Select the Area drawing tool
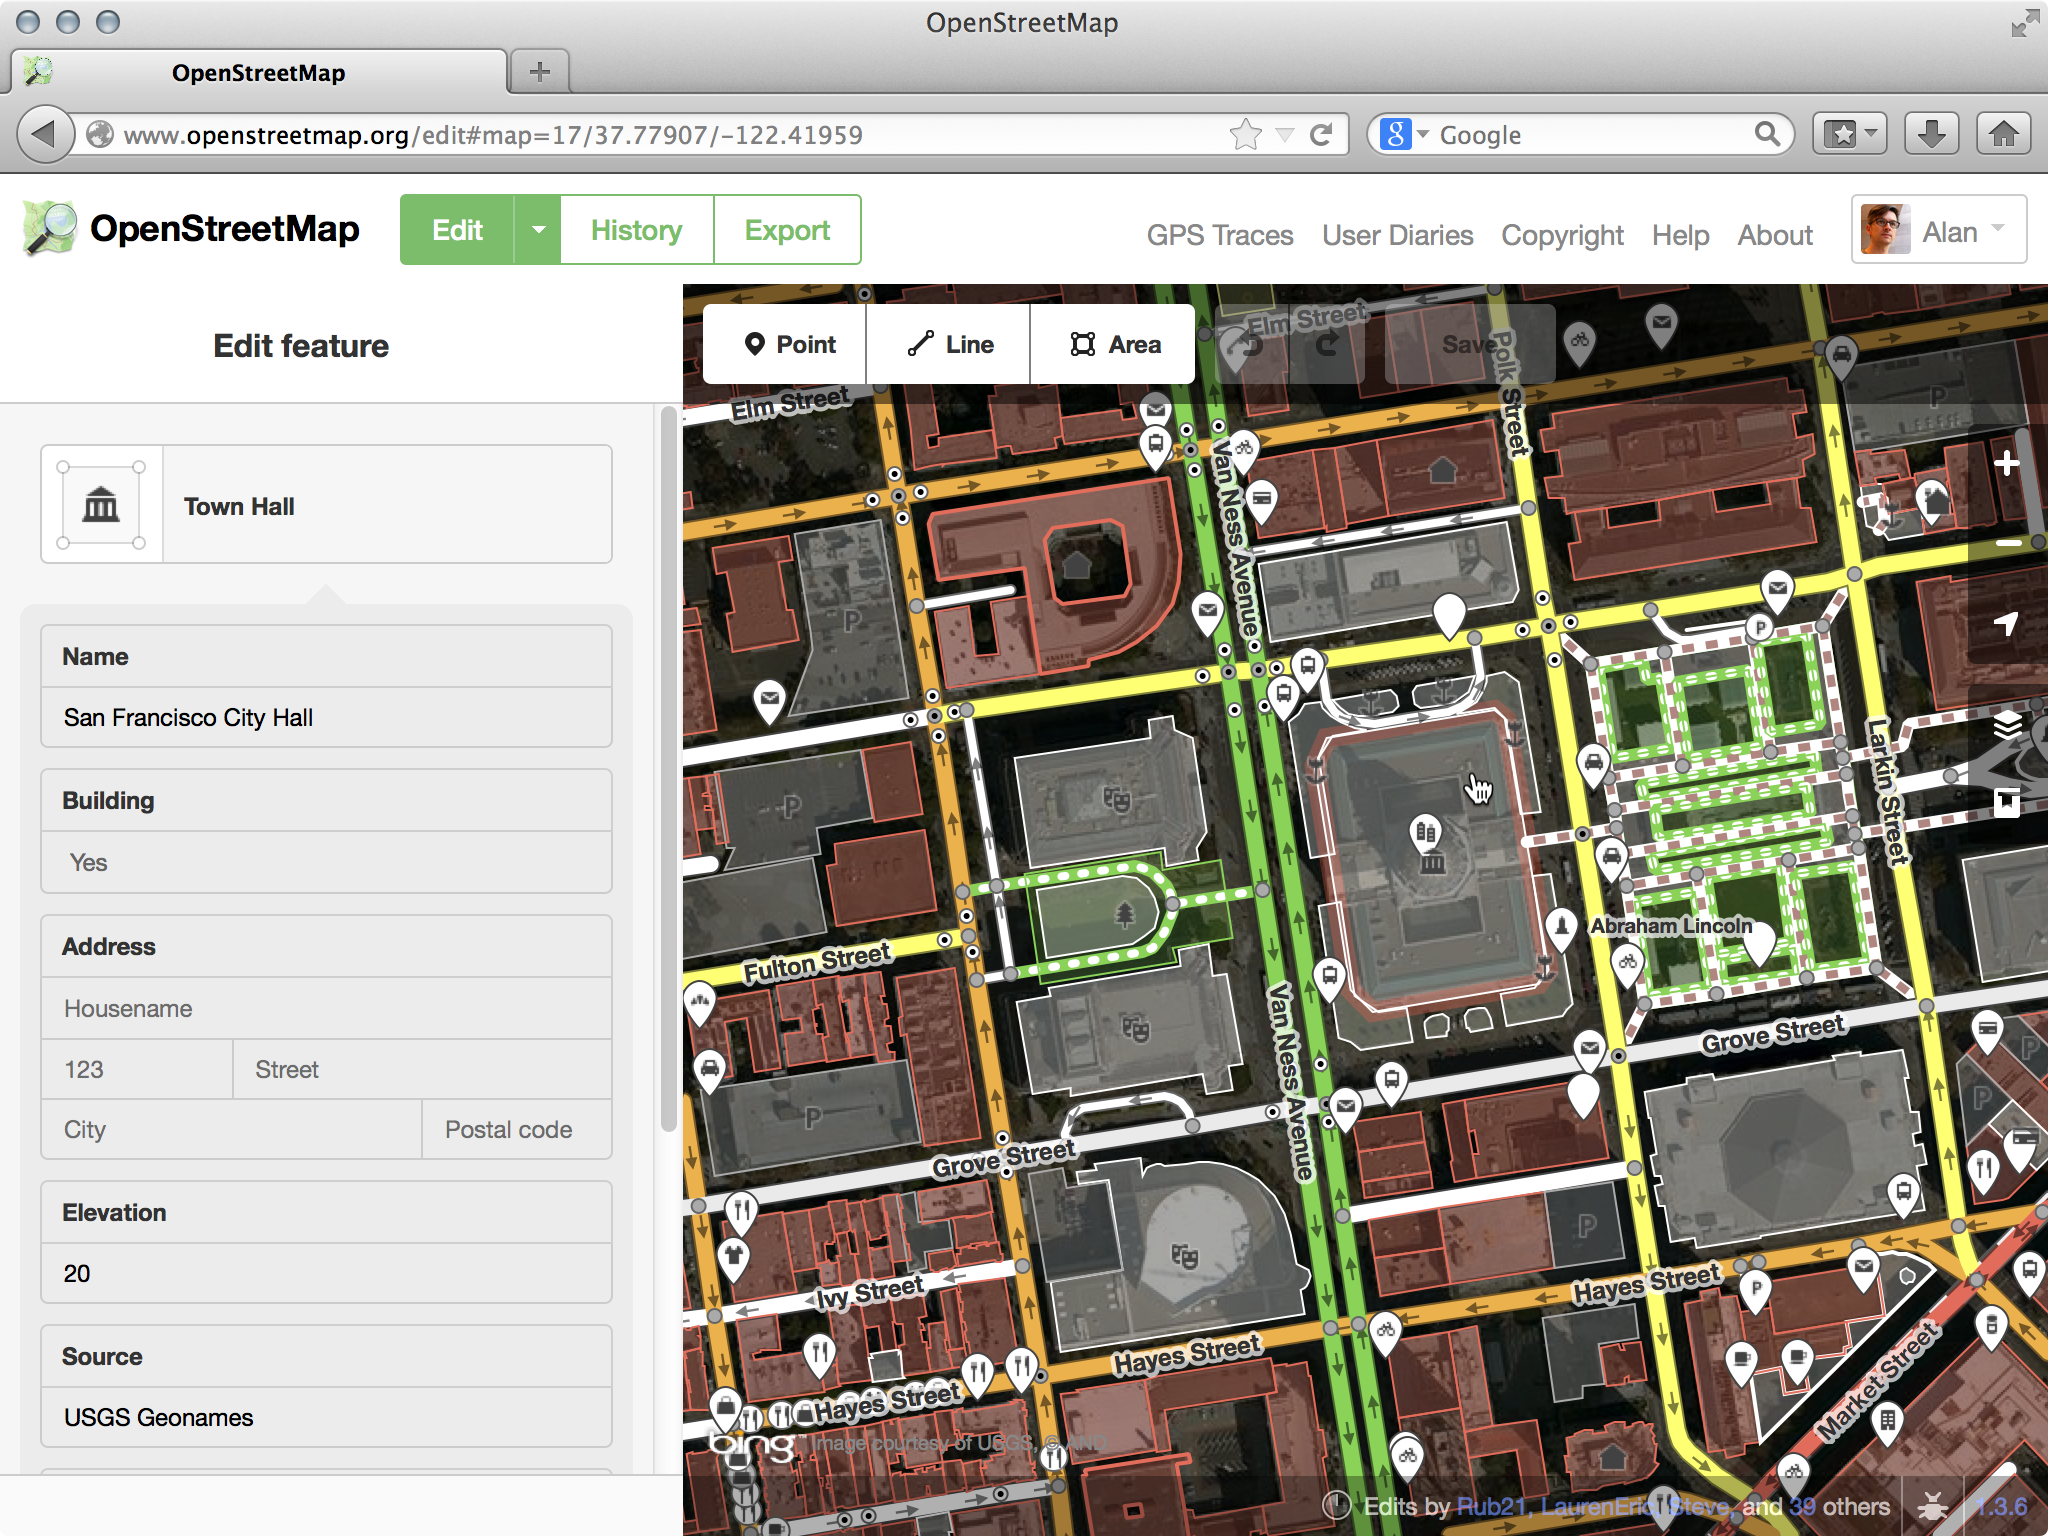Viewport: 2048px width, 1536px height. pos(1113,344)
